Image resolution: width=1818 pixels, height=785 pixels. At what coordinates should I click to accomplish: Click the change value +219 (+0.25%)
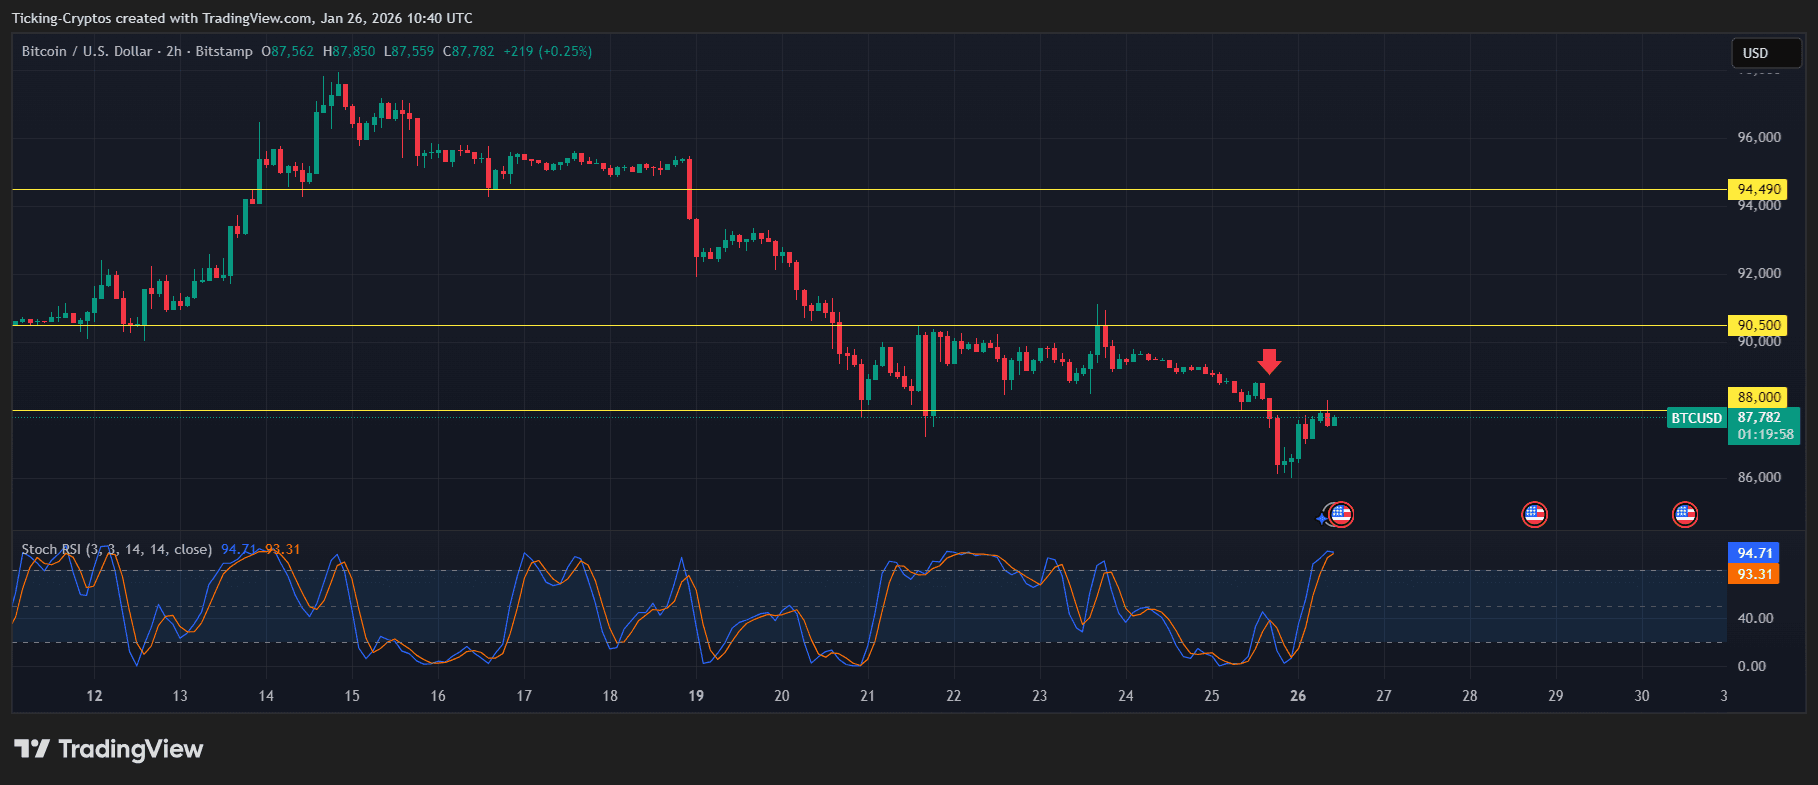(x=548, y=51)
